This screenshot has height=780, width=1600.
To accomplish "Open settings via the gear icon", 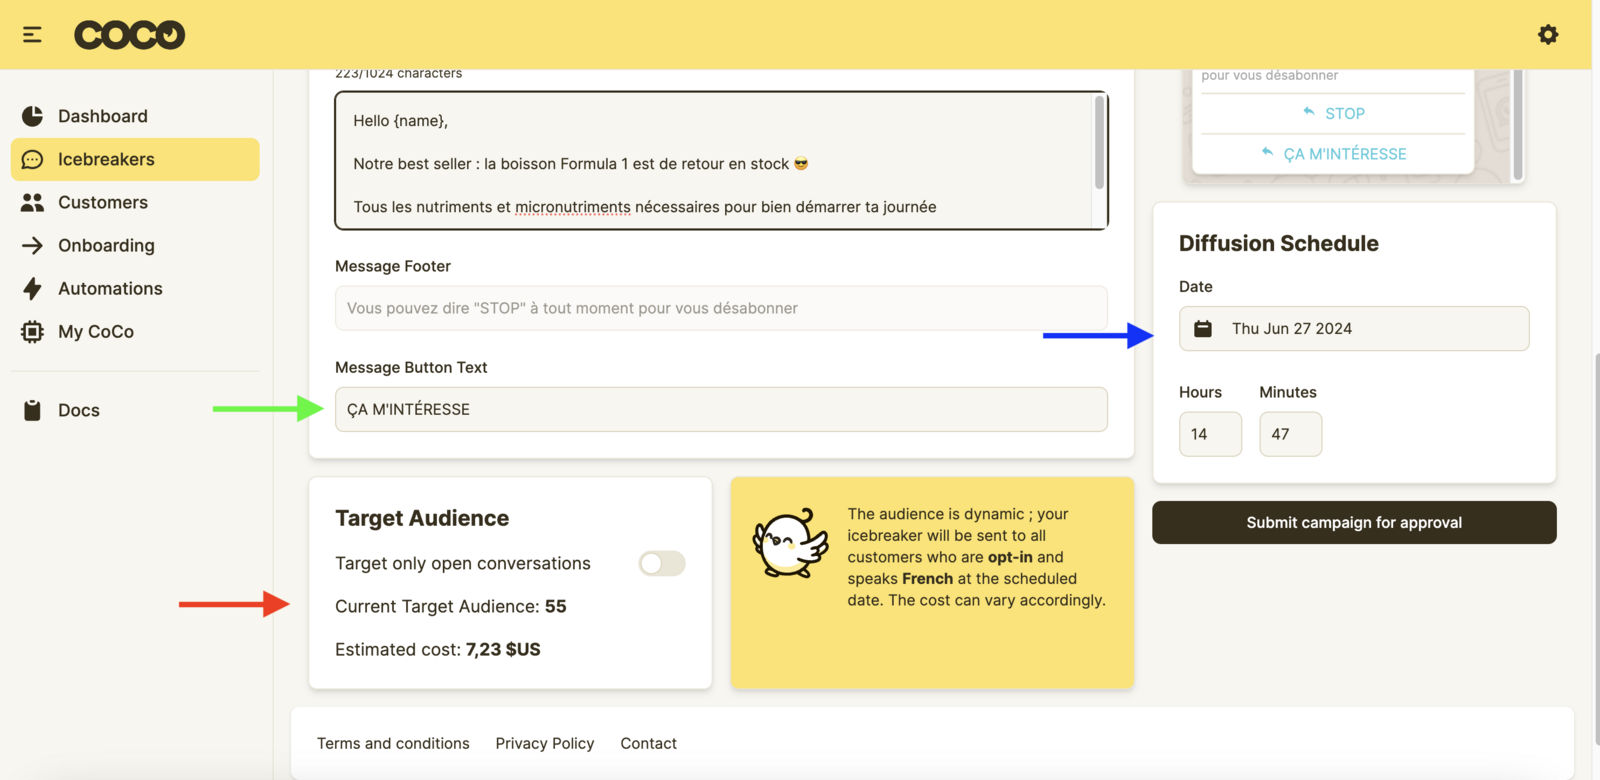I will tap(1547, 35).
